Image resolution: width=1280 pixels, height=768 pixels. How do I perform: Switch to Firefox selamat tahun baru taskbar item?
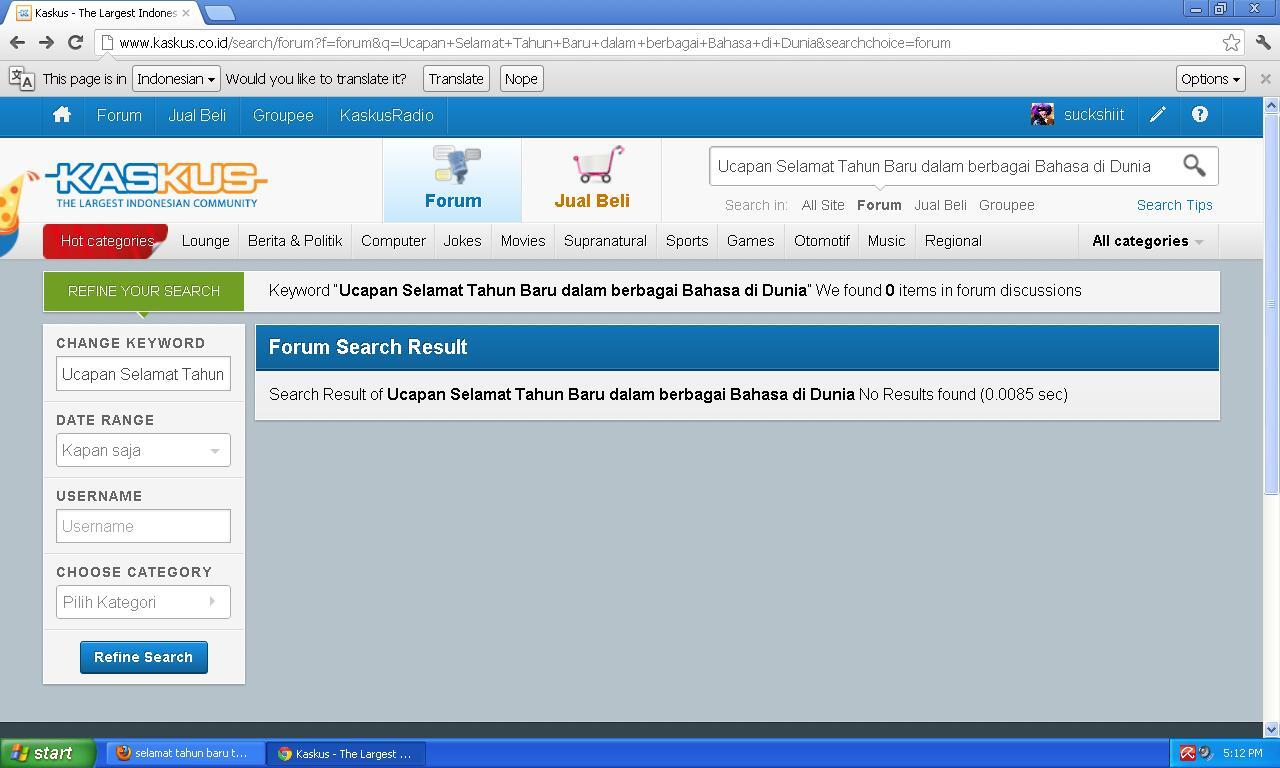point(186,753)
